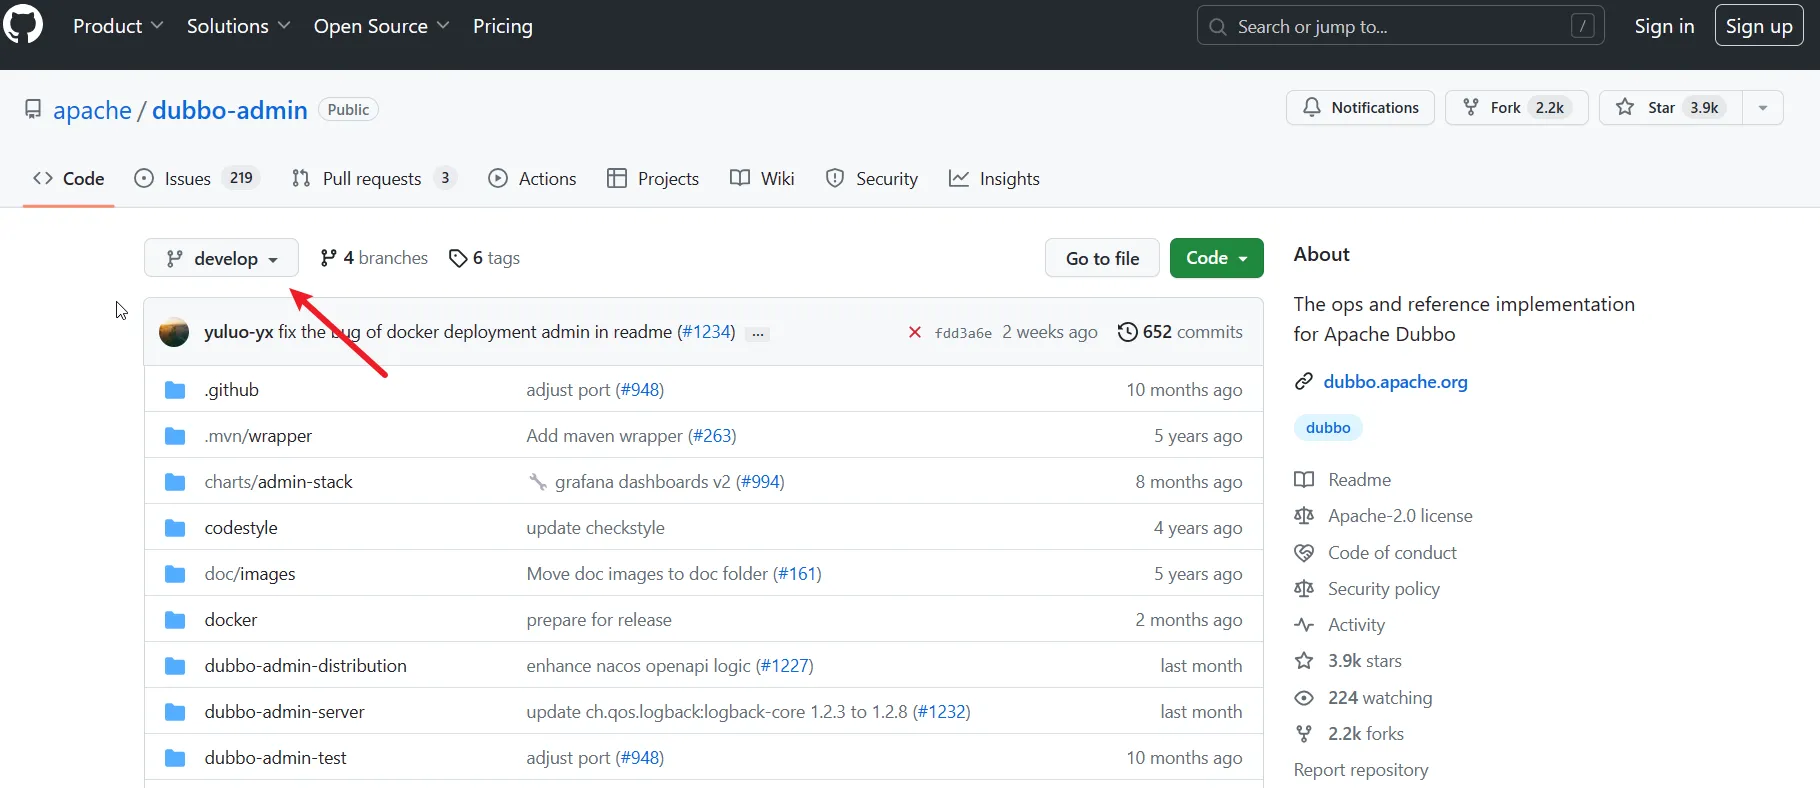Screen dimensions: 1820x788
Task: Open the docker folder
Action: click(231, 620)
